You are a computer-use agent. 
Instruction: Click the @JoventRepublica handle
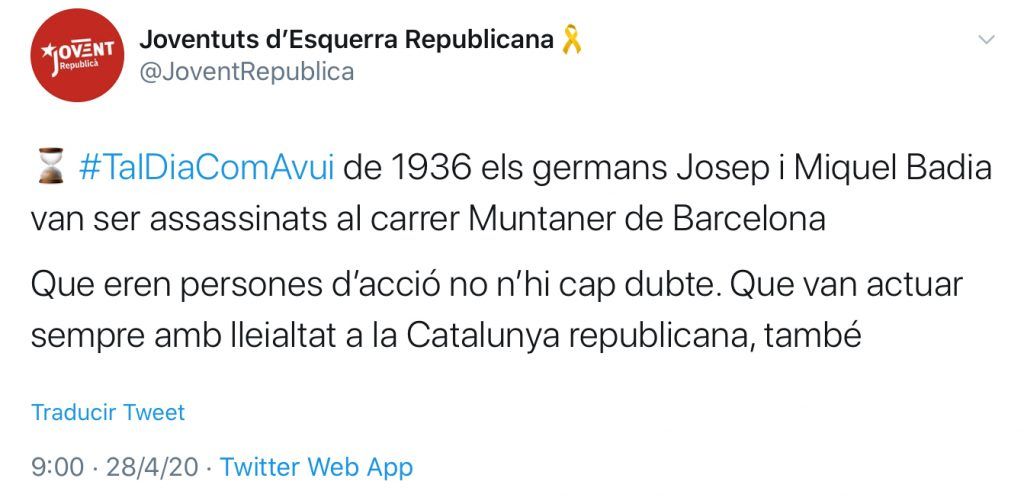click(x=246, y=72)
